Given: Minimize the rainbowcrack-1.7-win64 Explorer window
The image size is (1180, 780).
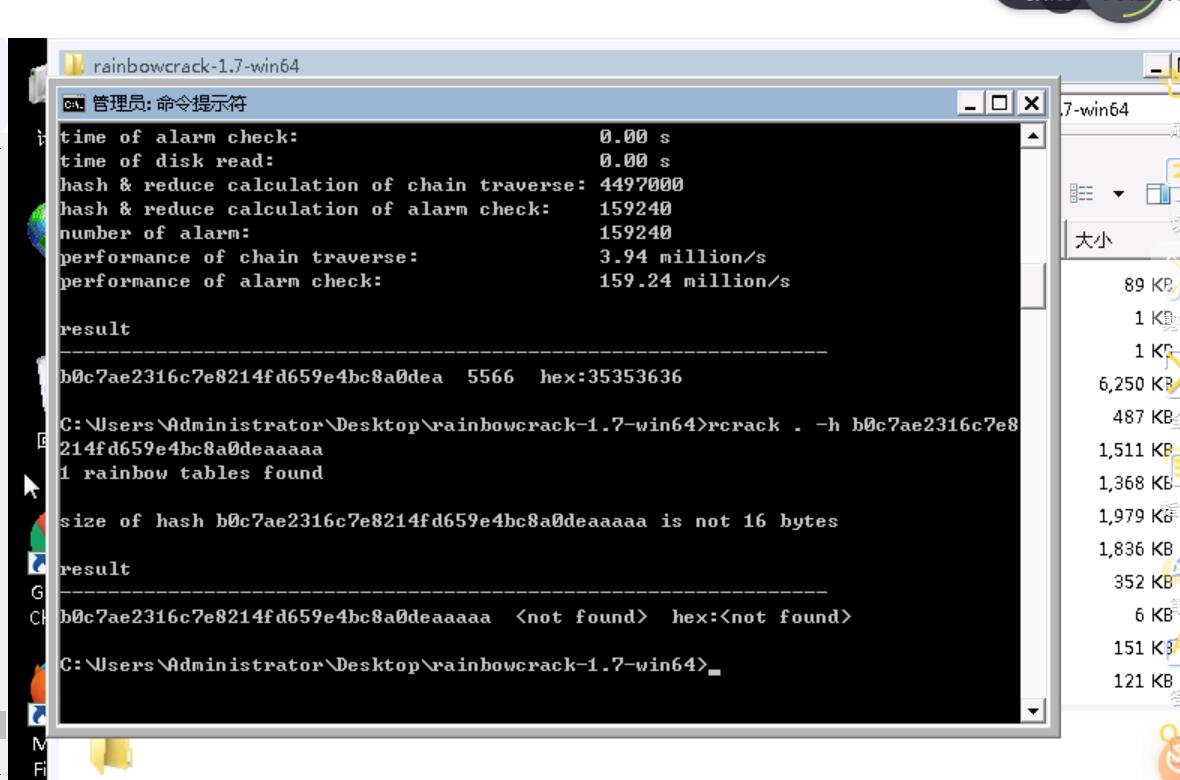Looking at the screenshot, I should tap(1155, 67).
